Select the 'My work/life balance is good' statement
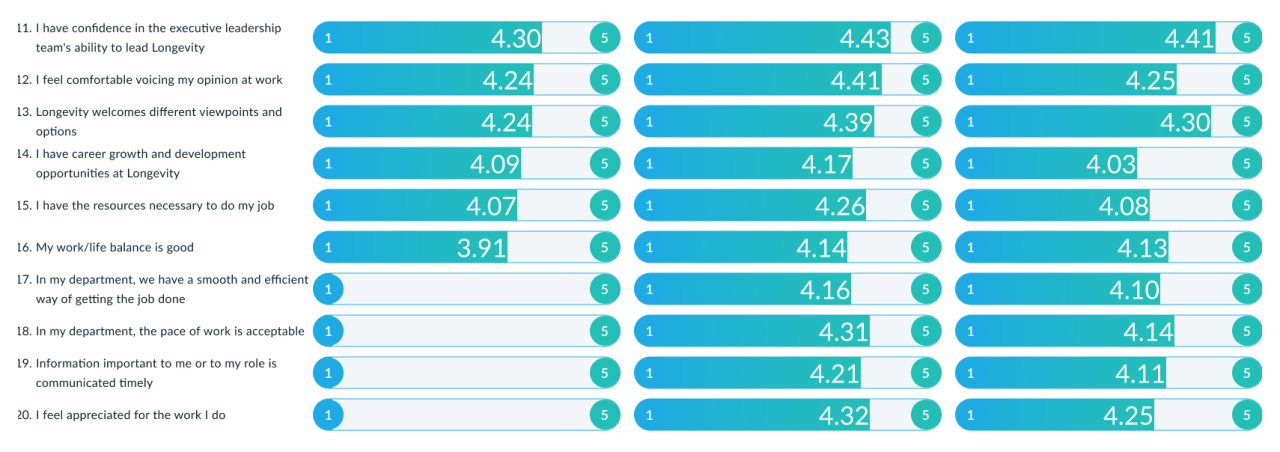 click(x=115, y=247)
